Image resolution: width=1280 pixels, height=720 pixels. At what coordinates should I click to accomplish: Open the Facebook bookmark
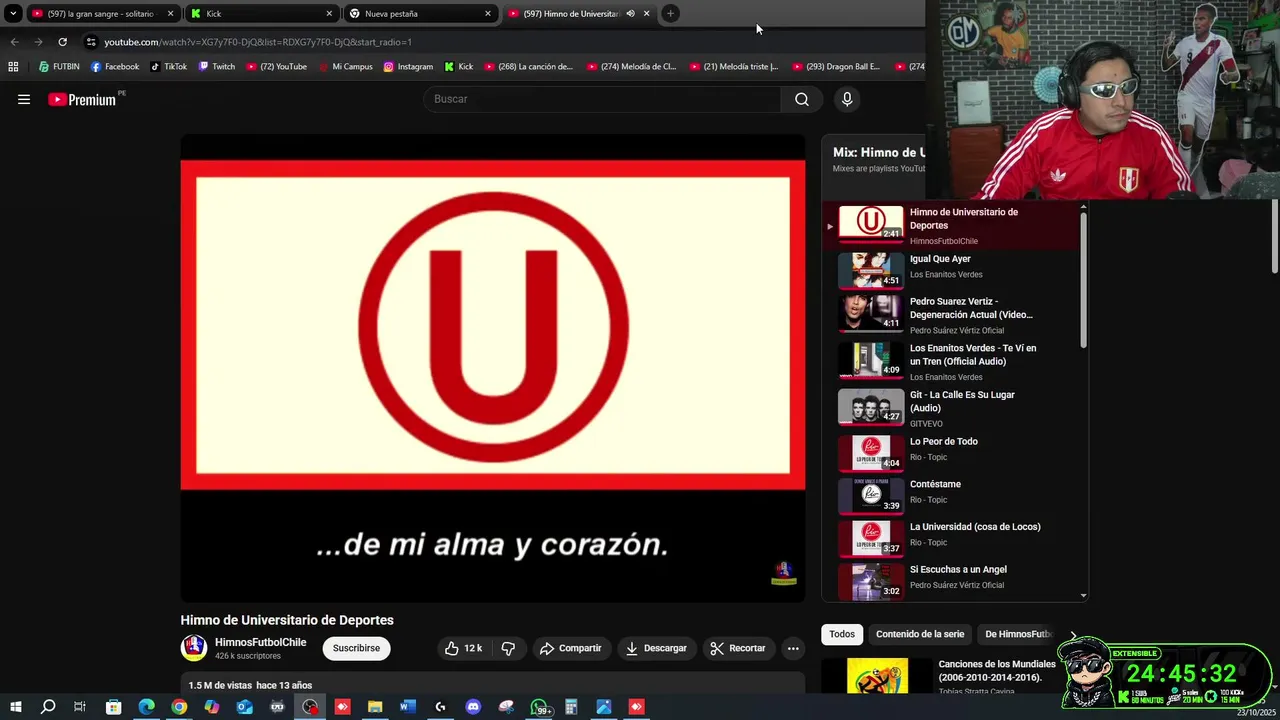115,67
